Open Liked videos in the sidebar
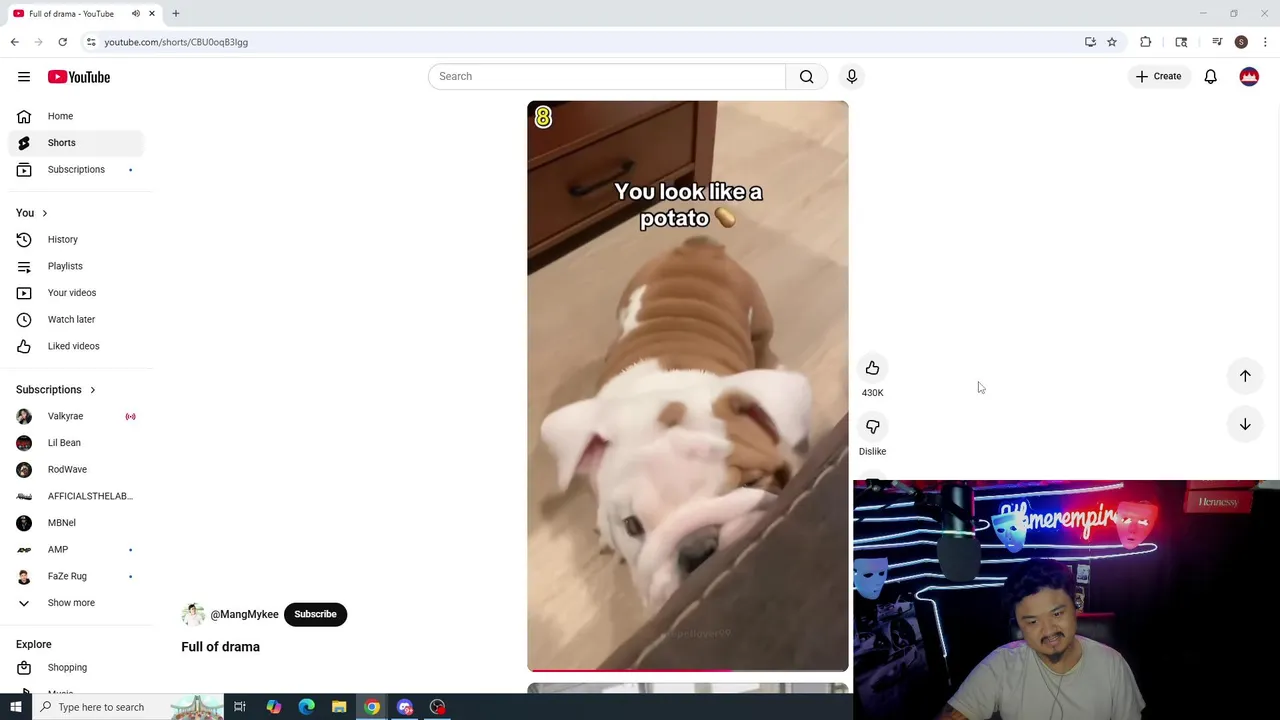The image size is (1280, 720). (76, 346)
